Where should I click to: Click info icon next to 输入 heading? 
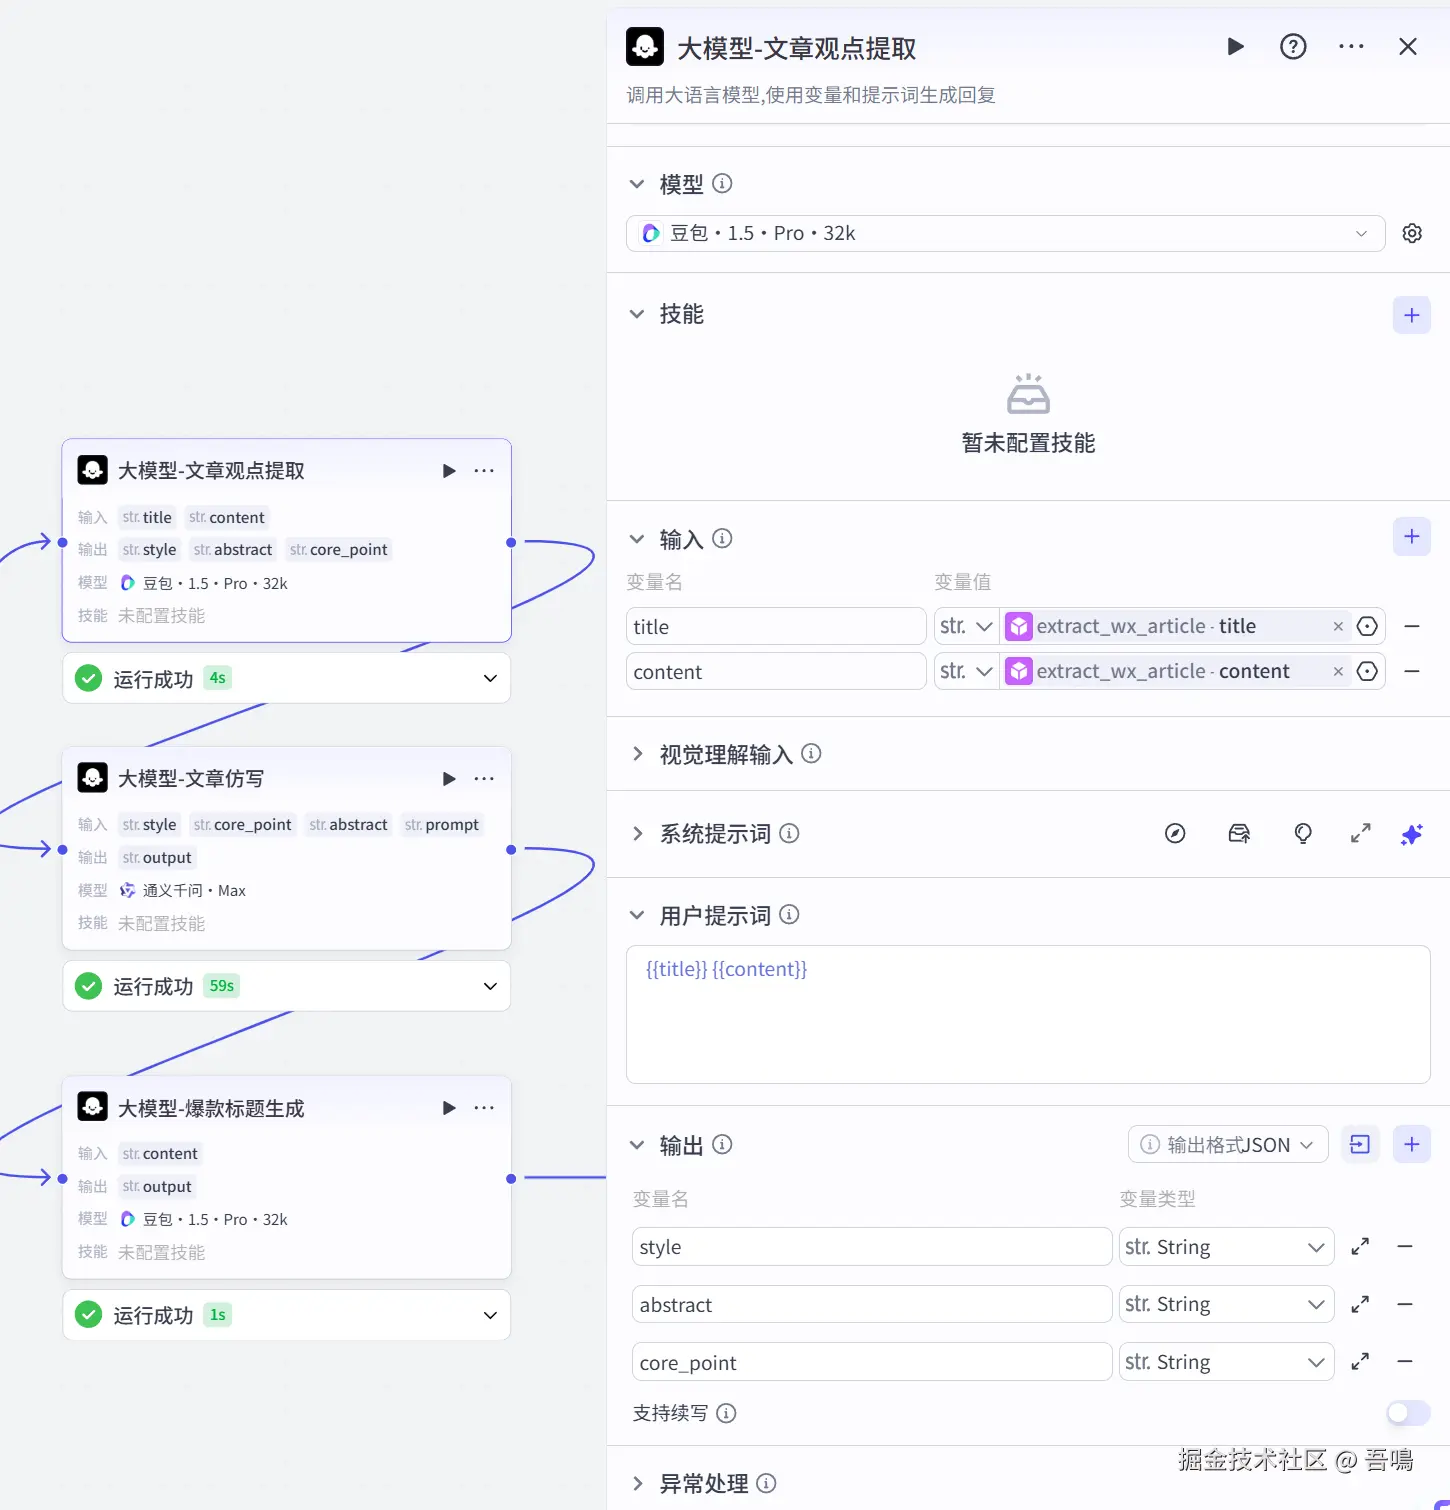[x=722, y=539]
